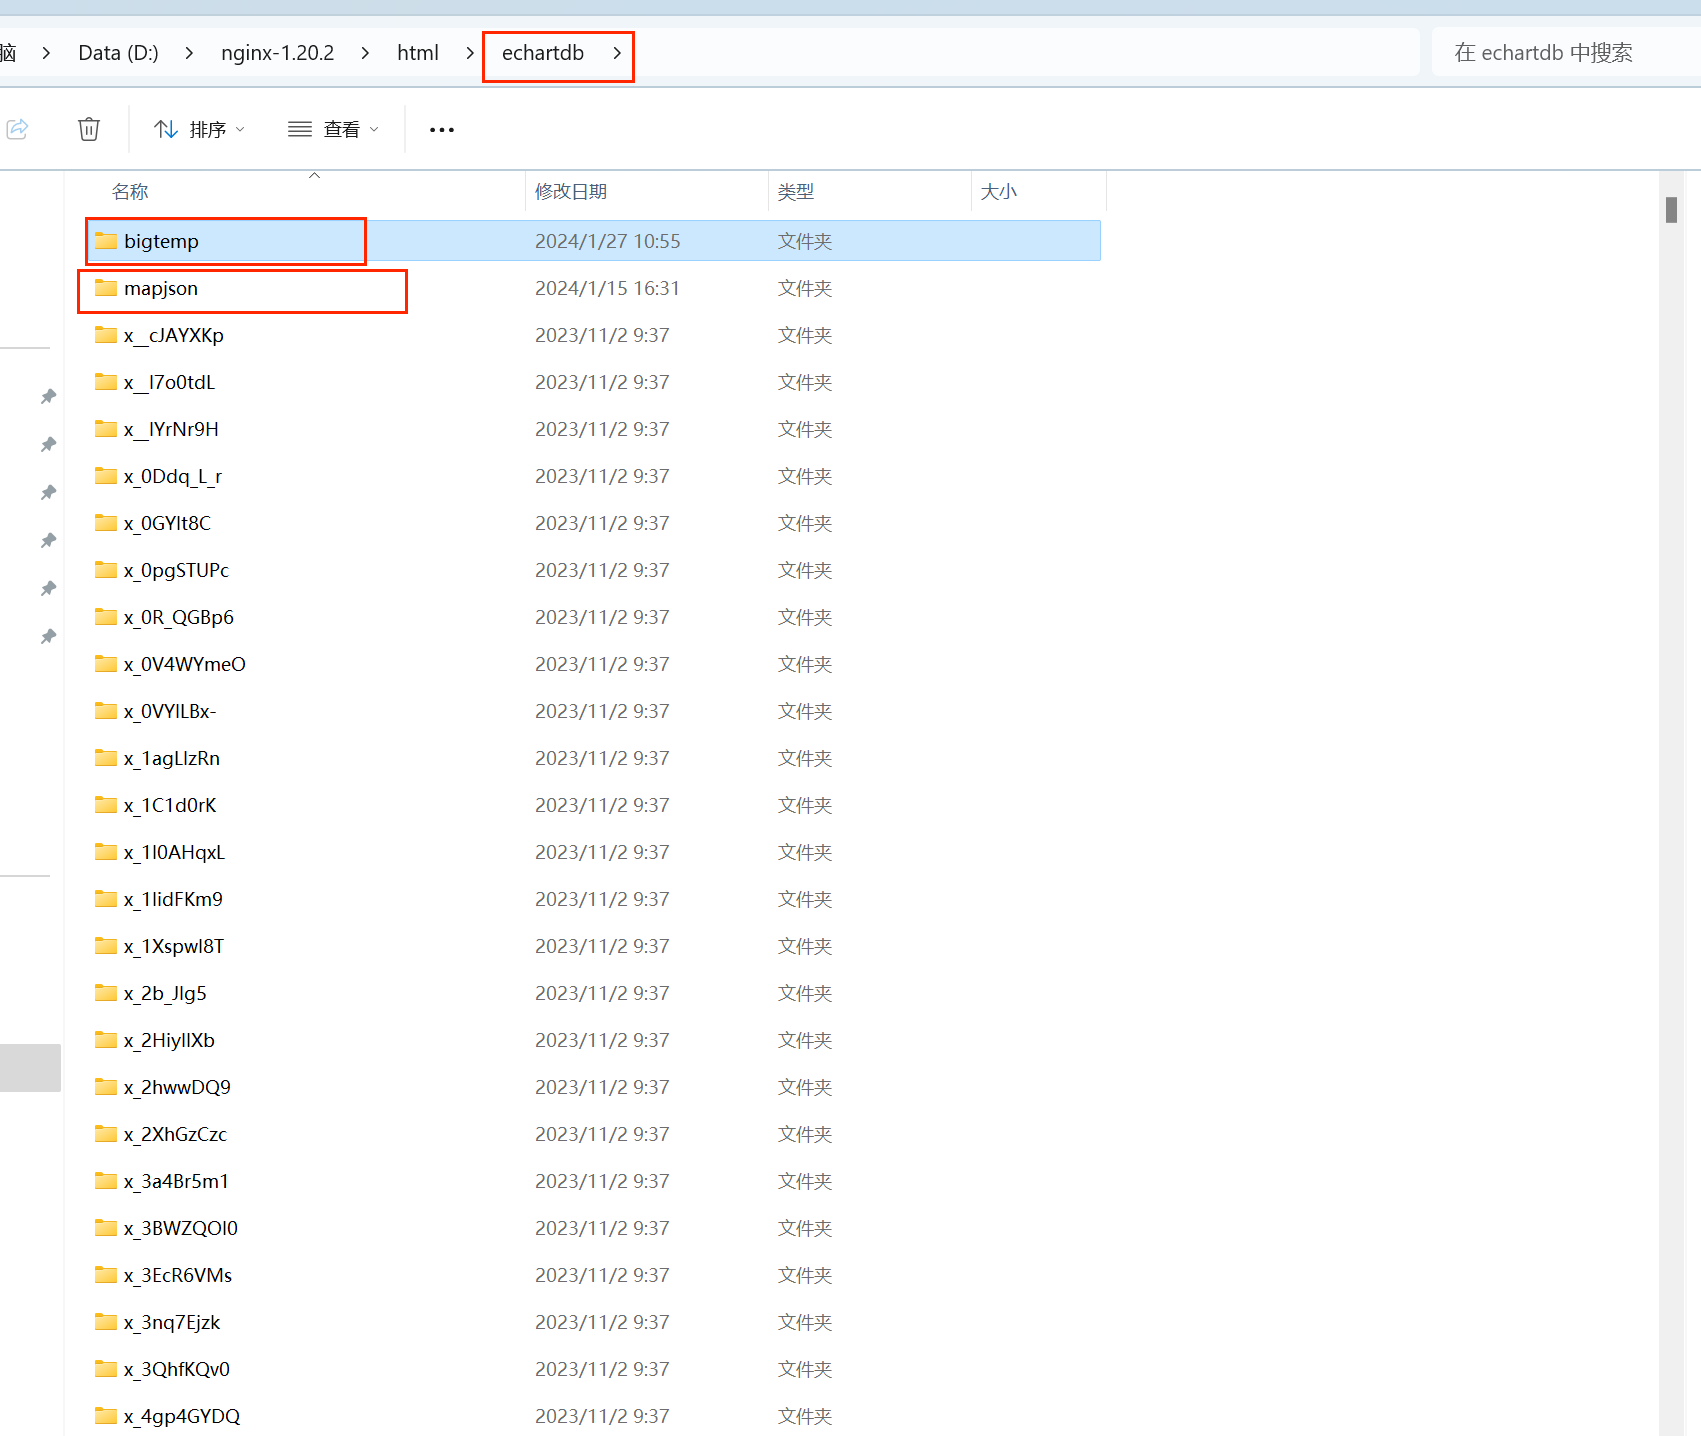The height and width of the screenshot is (1436, 1701).
Task: Click nginx-1.20.2 breadcrumb segment
Action: click(278, 53)
